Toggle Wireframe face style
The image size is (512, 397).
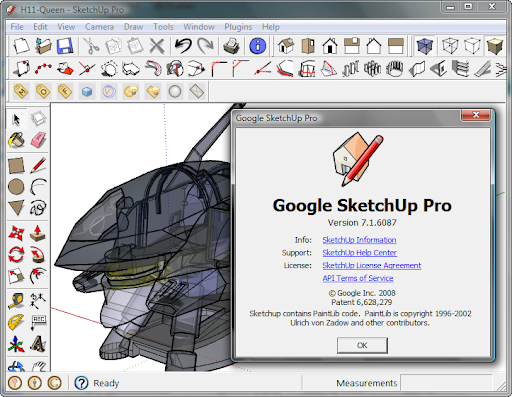click(x=450, y=46)
